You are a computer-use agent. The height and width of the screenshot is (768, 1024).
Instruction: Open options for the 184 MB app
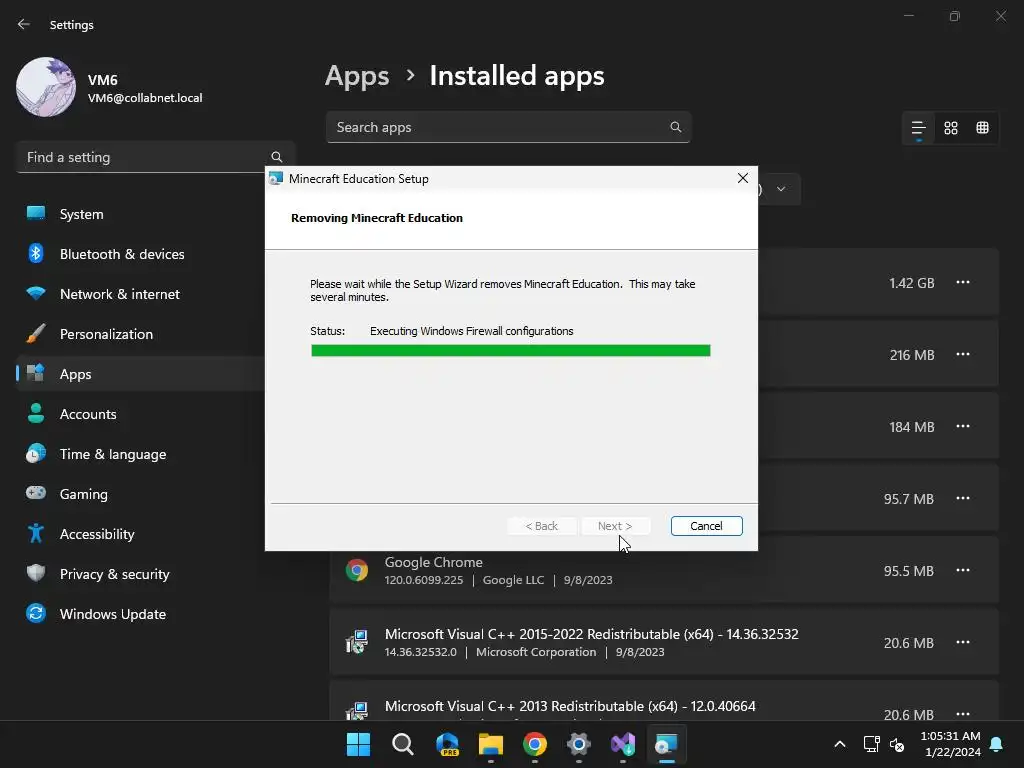(x=963, y=426)
